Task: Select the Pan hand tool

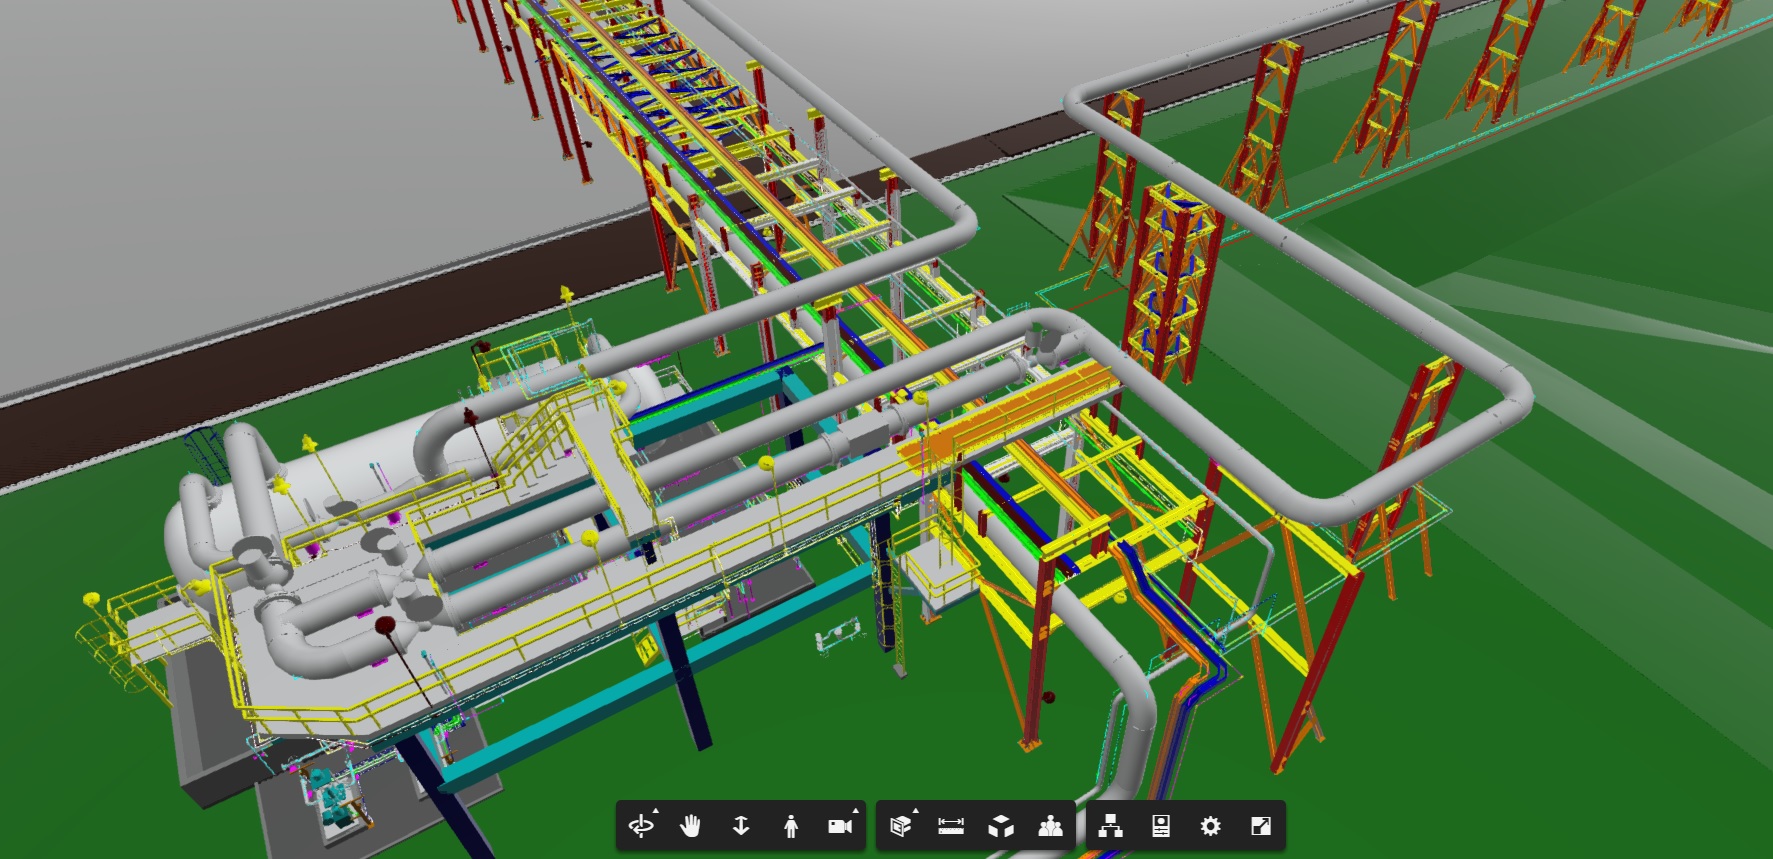Action: [691, 826]
